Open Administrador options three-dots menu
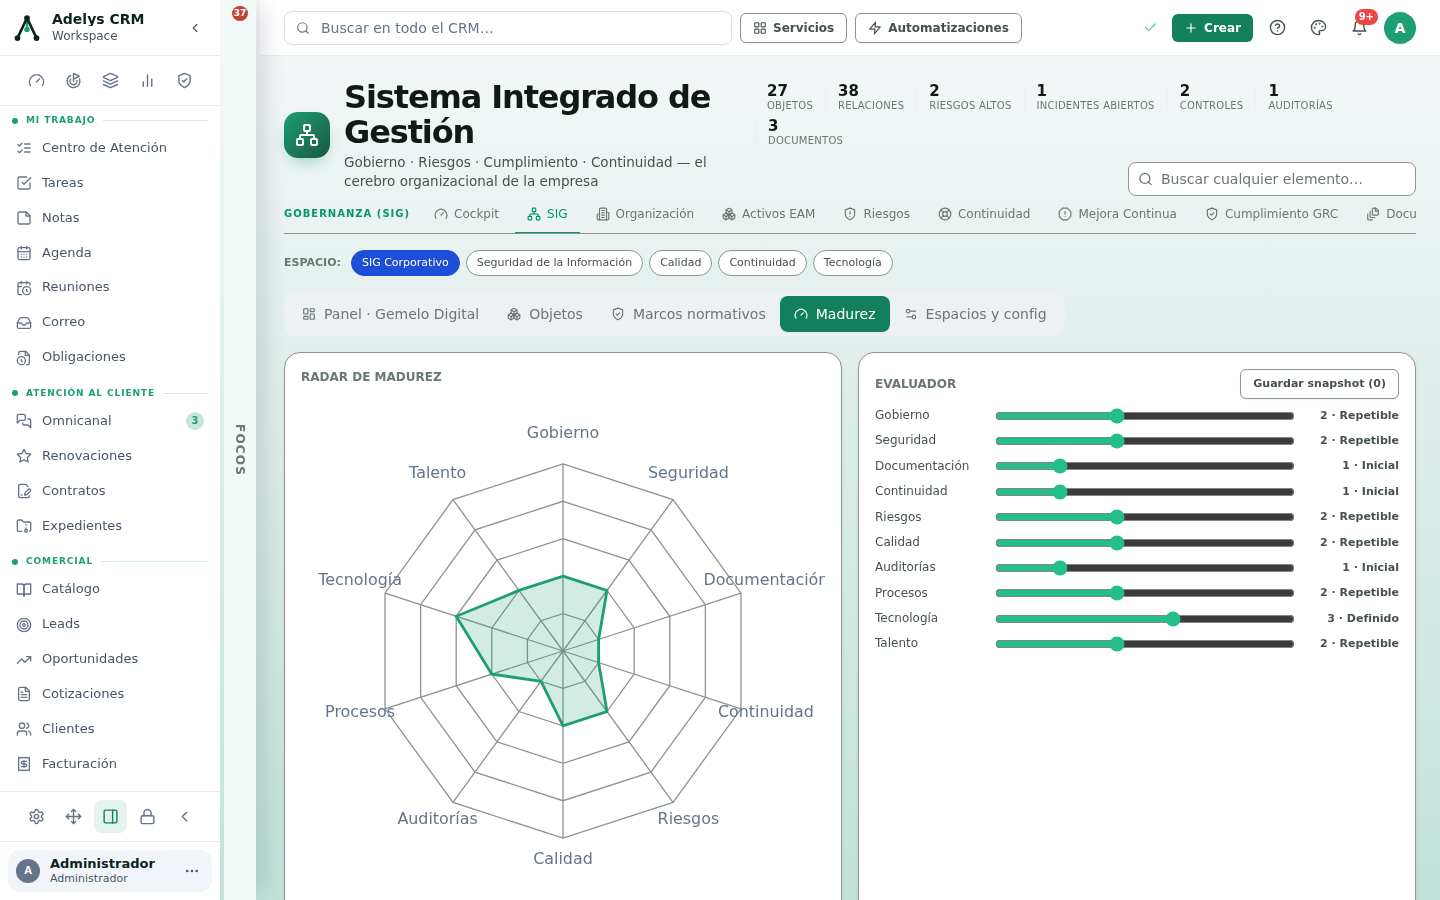 (x=192, y=871)
